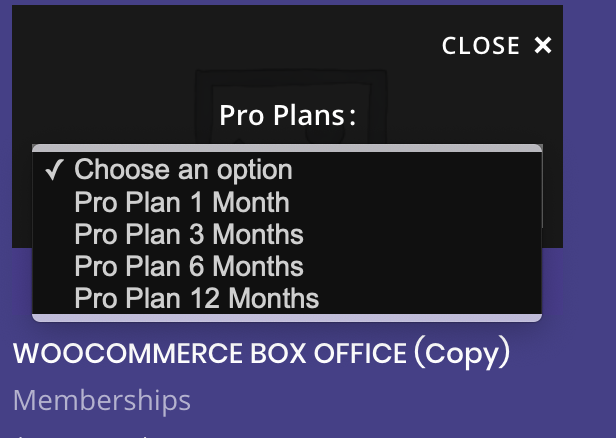Click dropdown list's top gray border
The image size is (616, 438).
point(287,148)
